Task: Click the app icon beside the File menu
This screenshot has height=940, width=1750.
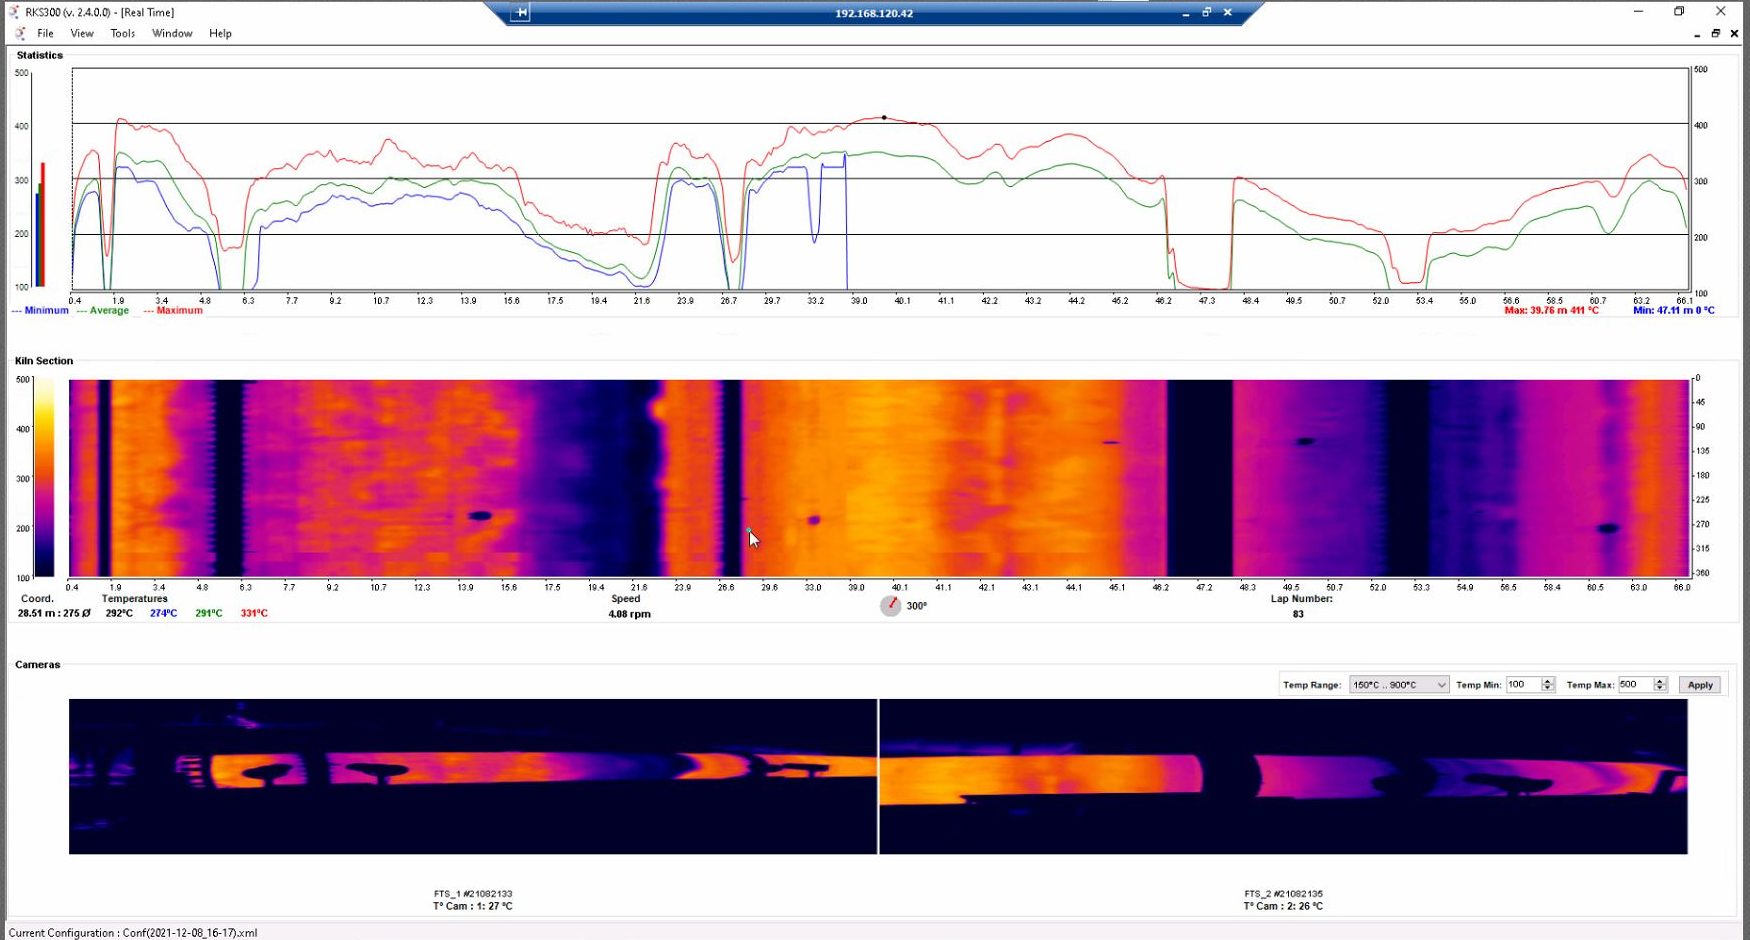Action: pyautogui.click(x=18, y=33)
